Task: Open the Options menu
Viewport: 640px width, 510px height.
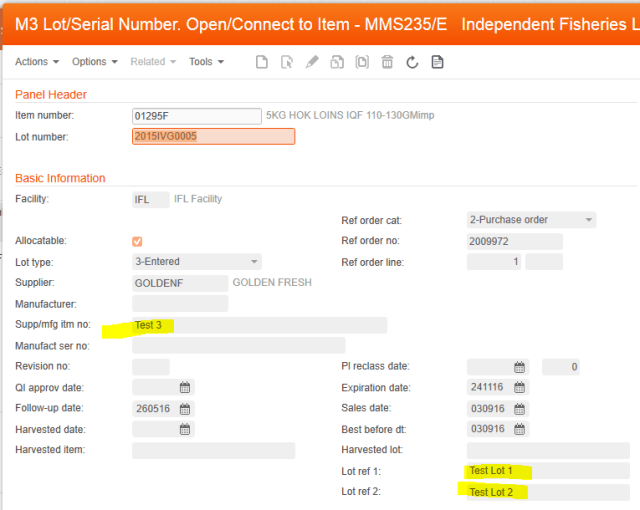Action: (94, 62)
